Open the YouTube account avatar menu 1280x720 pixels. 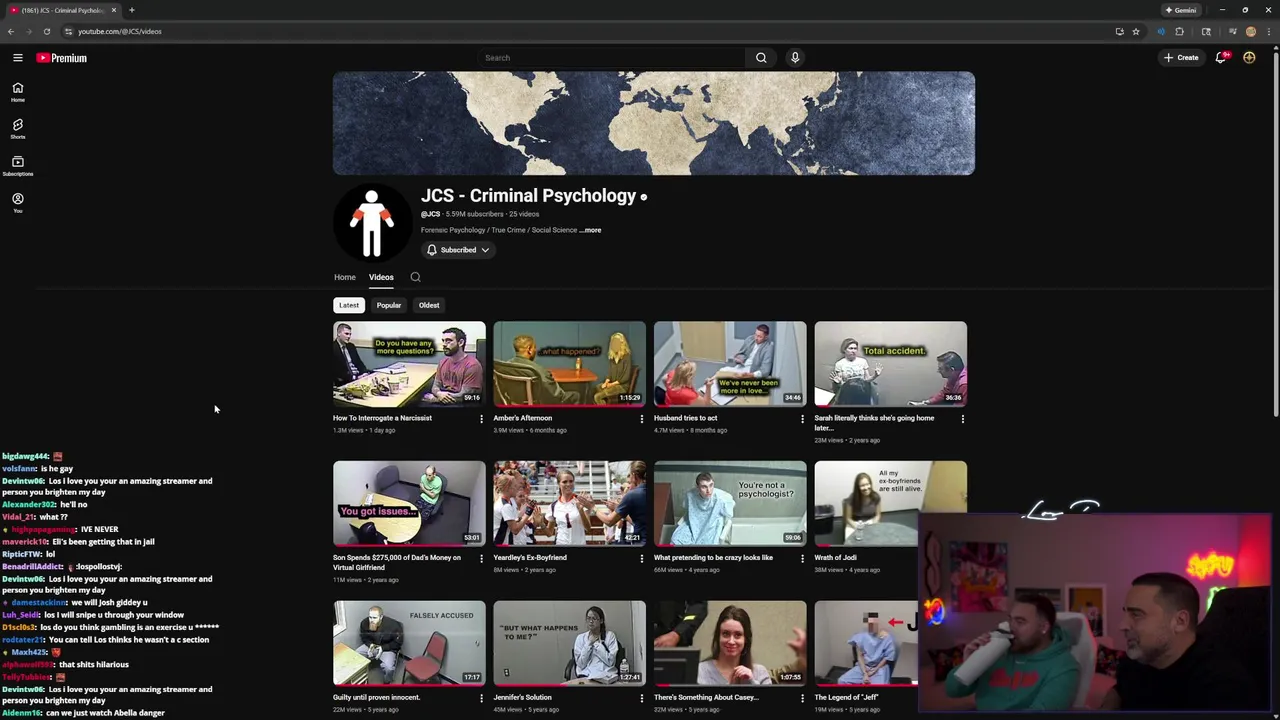[x=1249, y=58]
